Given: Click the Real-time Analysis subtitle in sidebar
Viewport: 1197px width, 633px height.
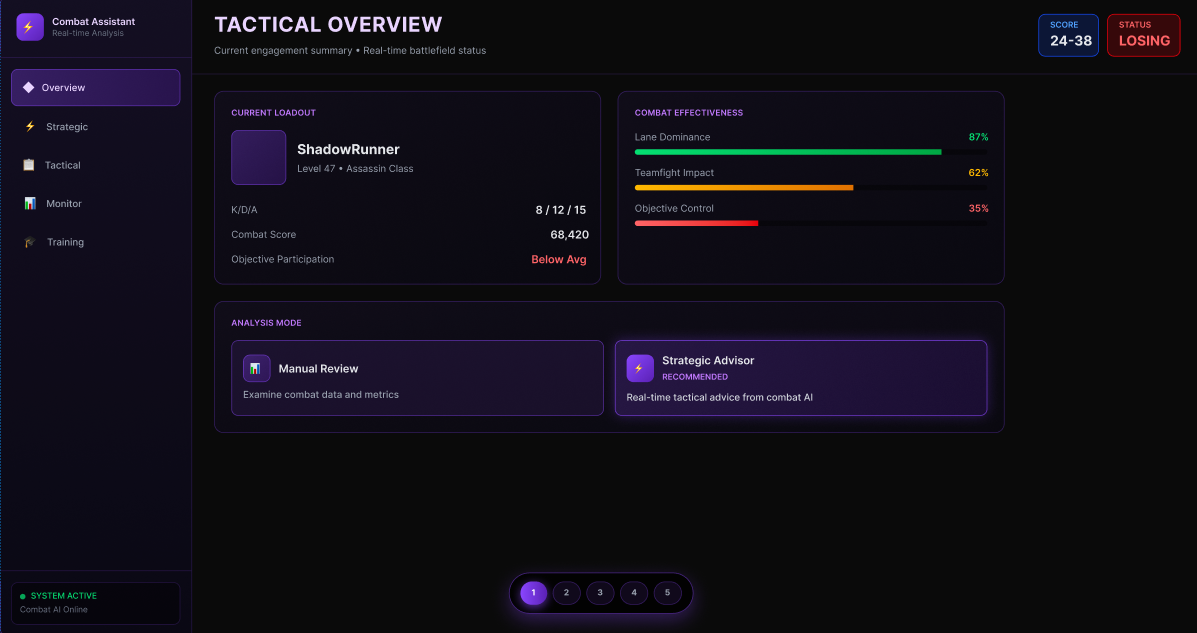Looking at the screenshot, I should click(x=88, y=34).
